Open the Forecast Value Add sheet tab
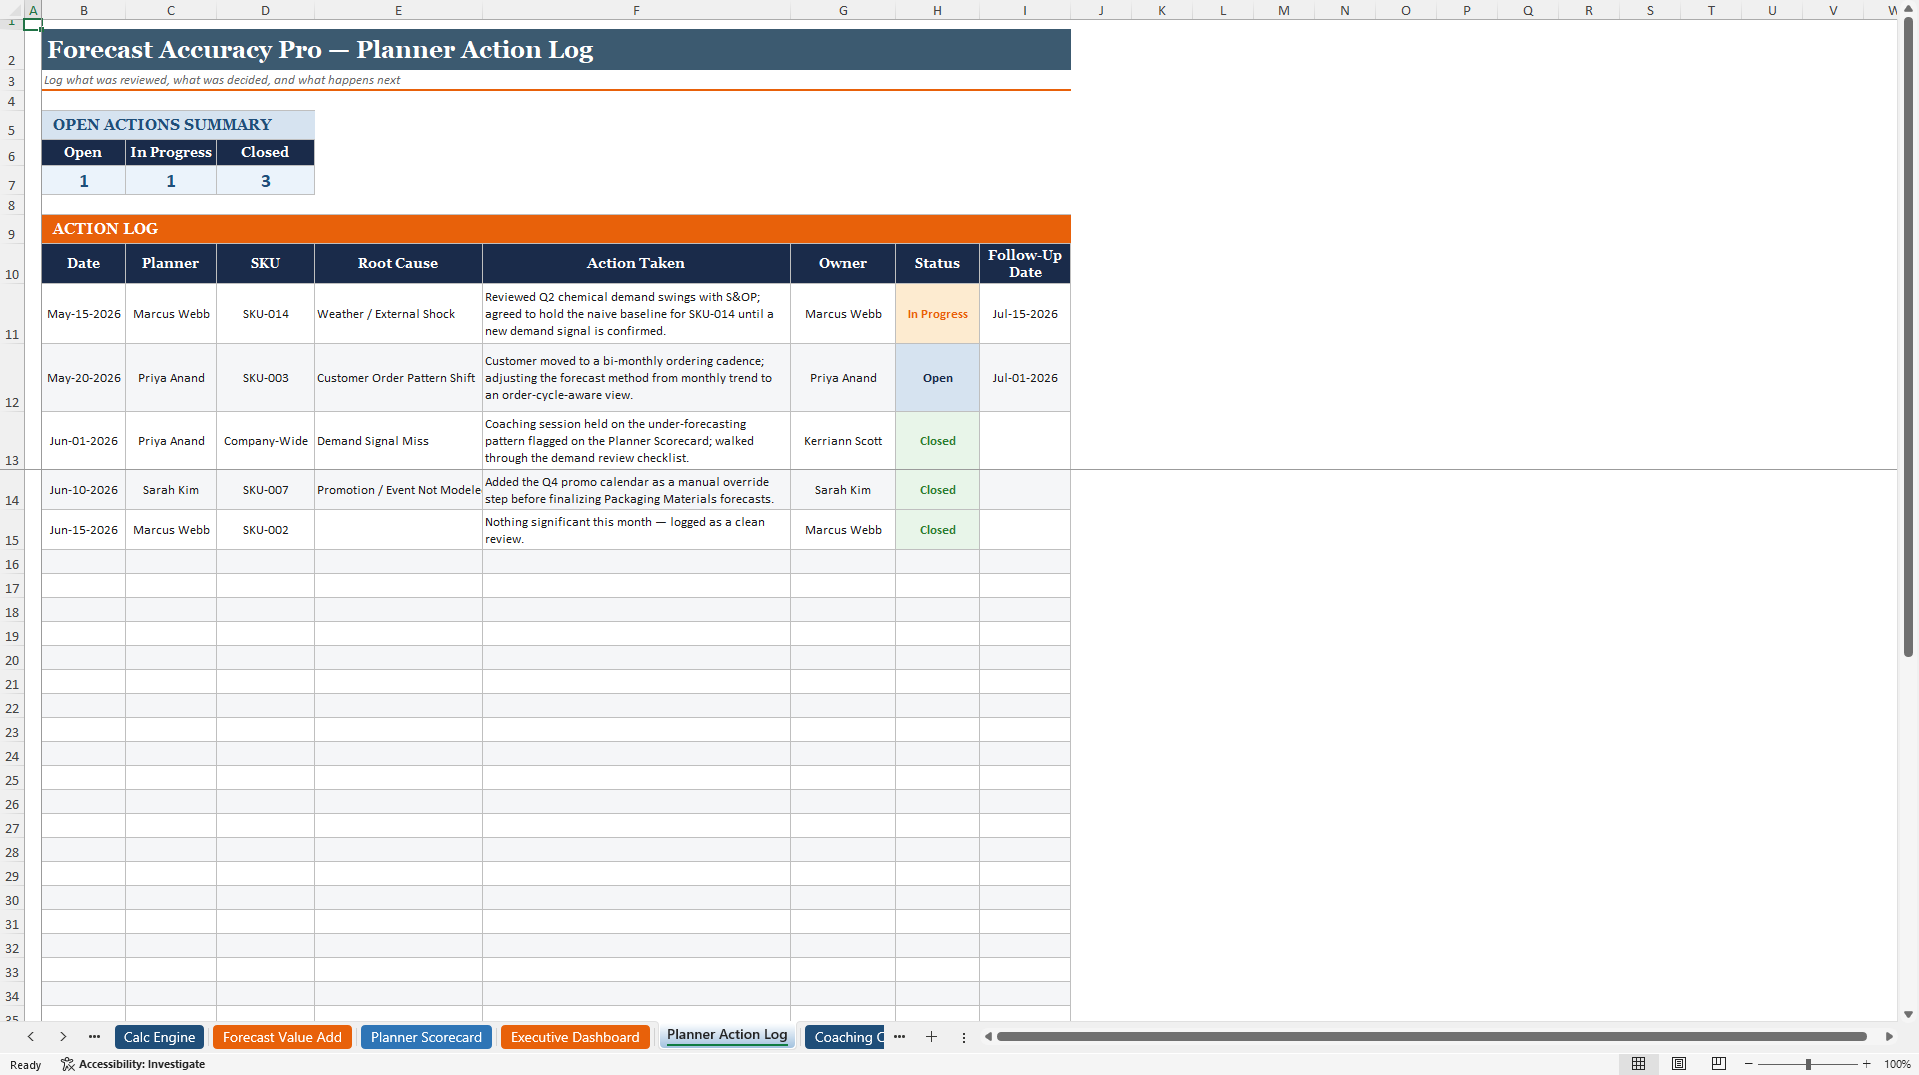Viewport: 1919px width, 1075px height. 282,1037
